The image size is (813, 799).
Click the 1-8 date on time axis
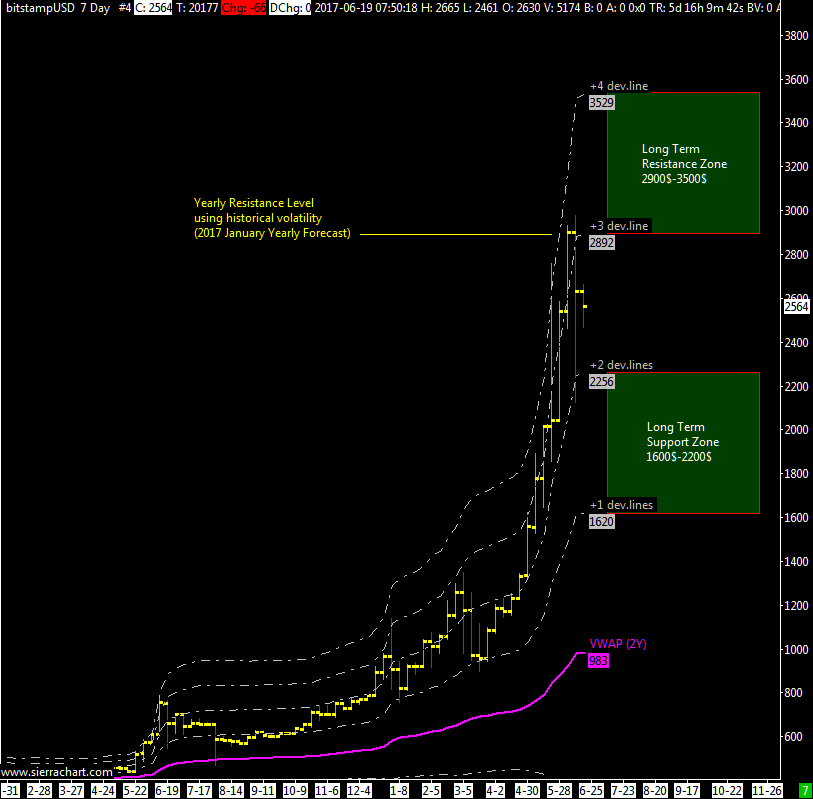(x=398, y=790)
